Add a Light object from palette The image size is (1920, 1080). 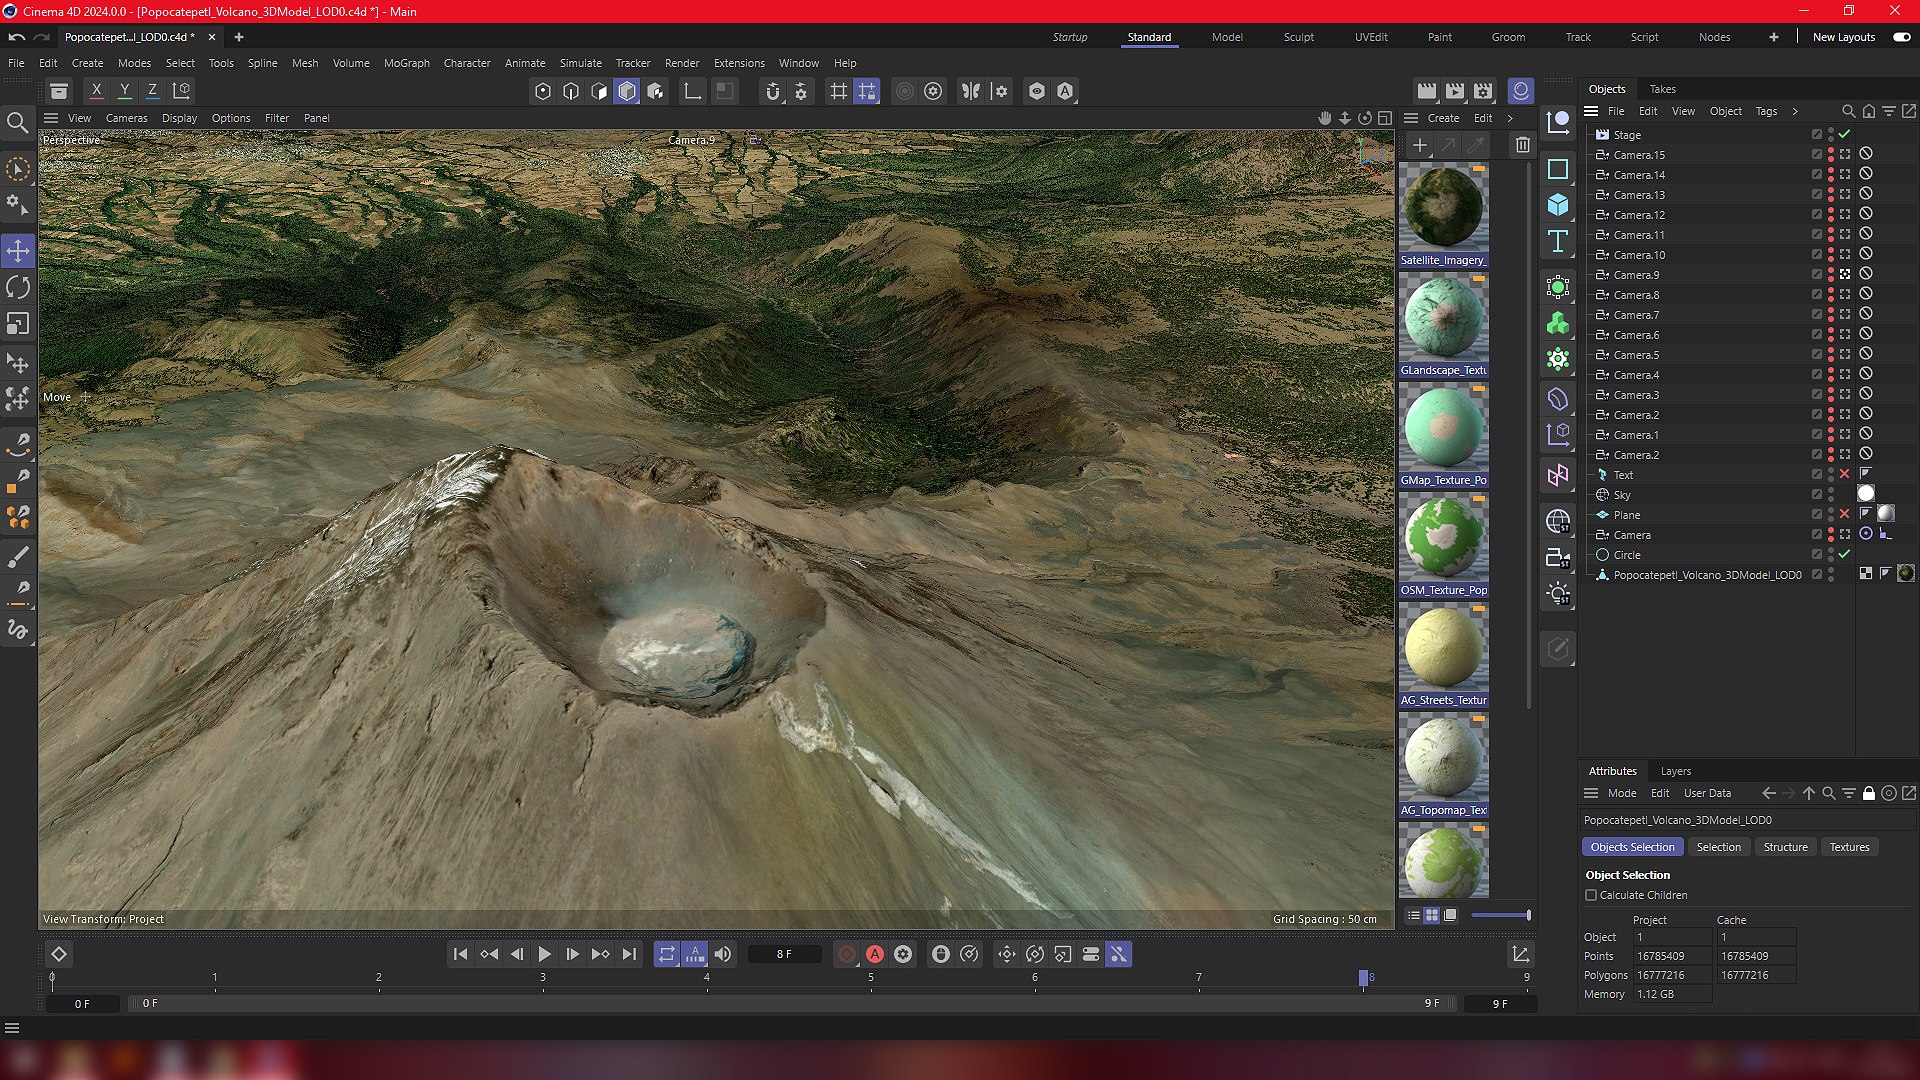click(1558, 594)
